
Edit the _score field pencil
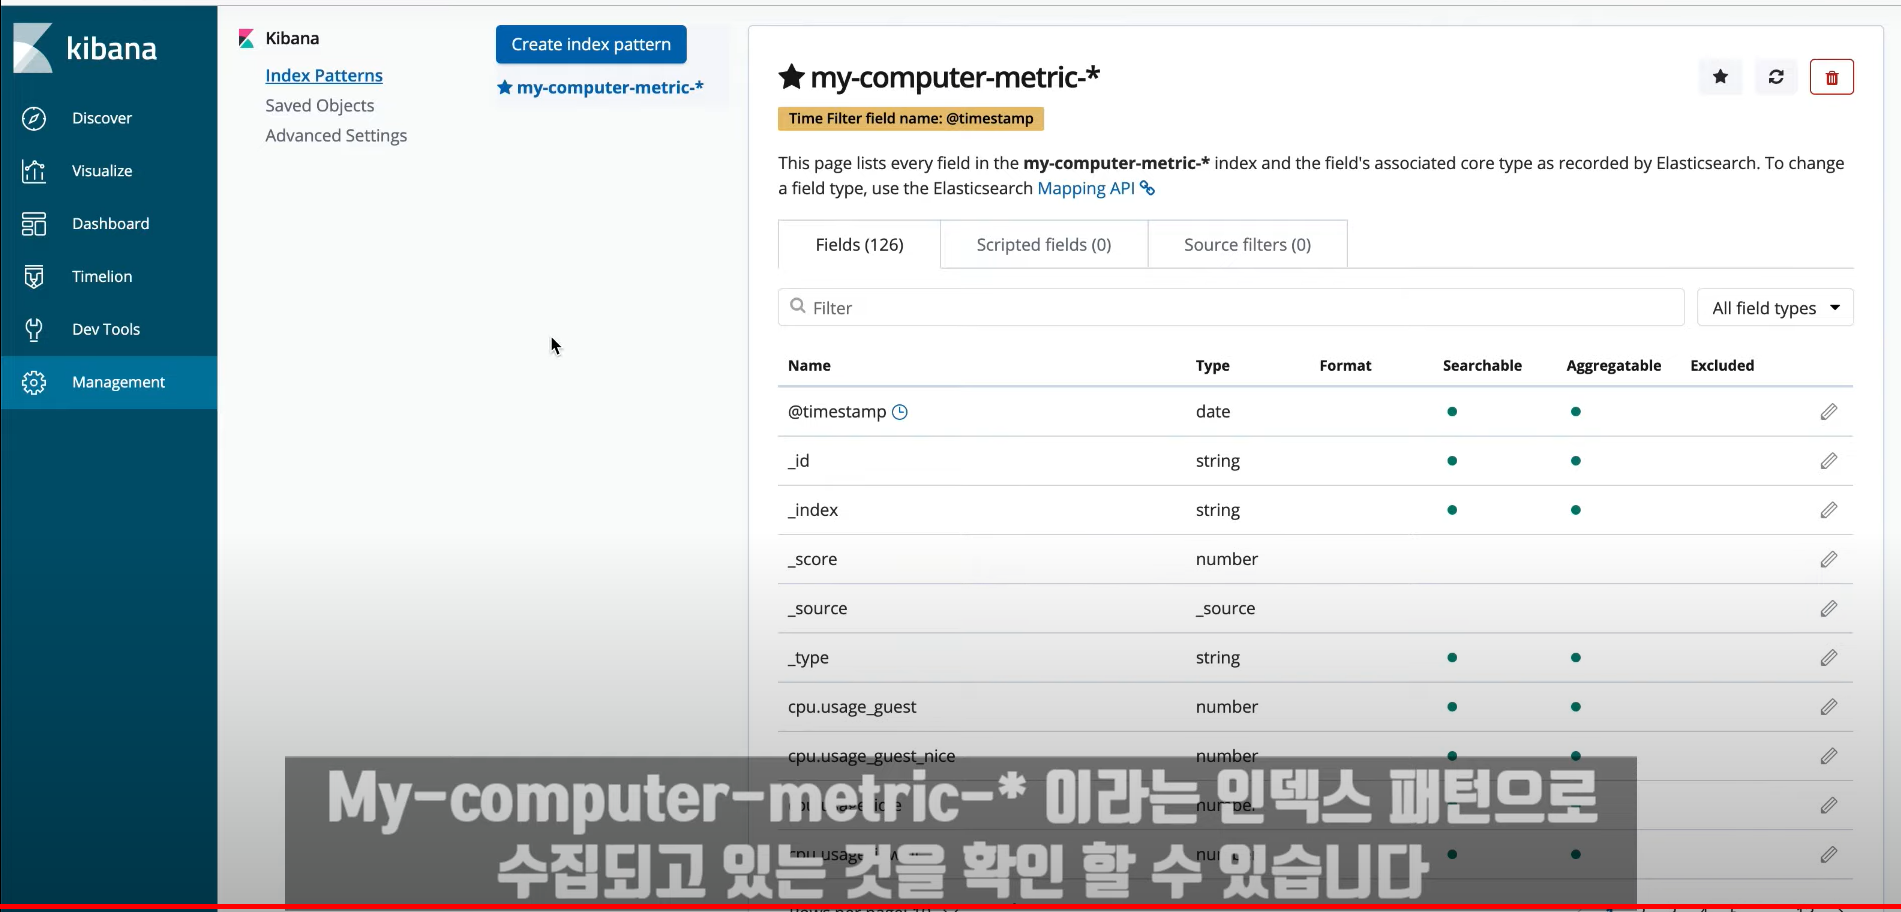pyautogui.click(x=1829, y=559)
